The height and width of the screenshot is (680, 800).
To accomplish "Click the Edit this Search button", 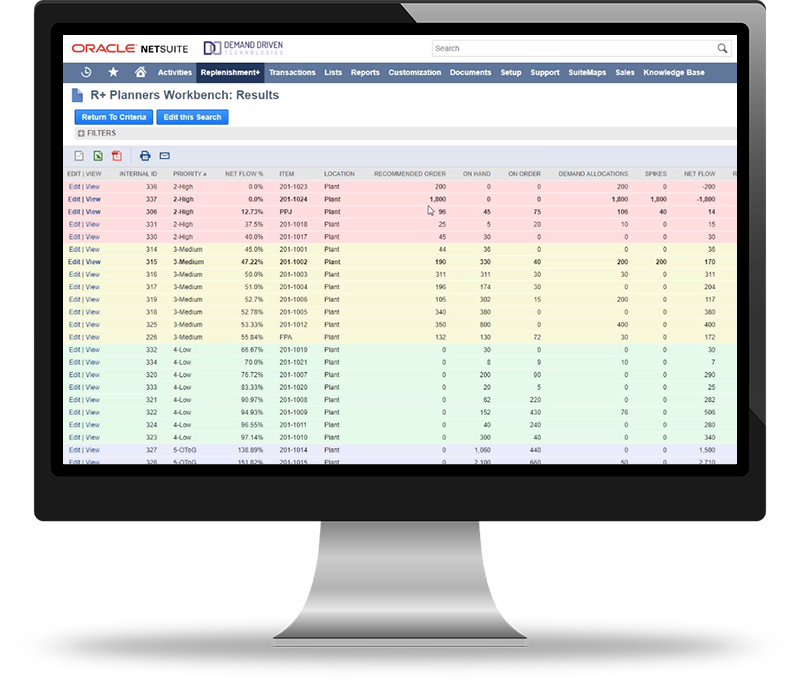I will pyautogui.click(x=192, y=117).
